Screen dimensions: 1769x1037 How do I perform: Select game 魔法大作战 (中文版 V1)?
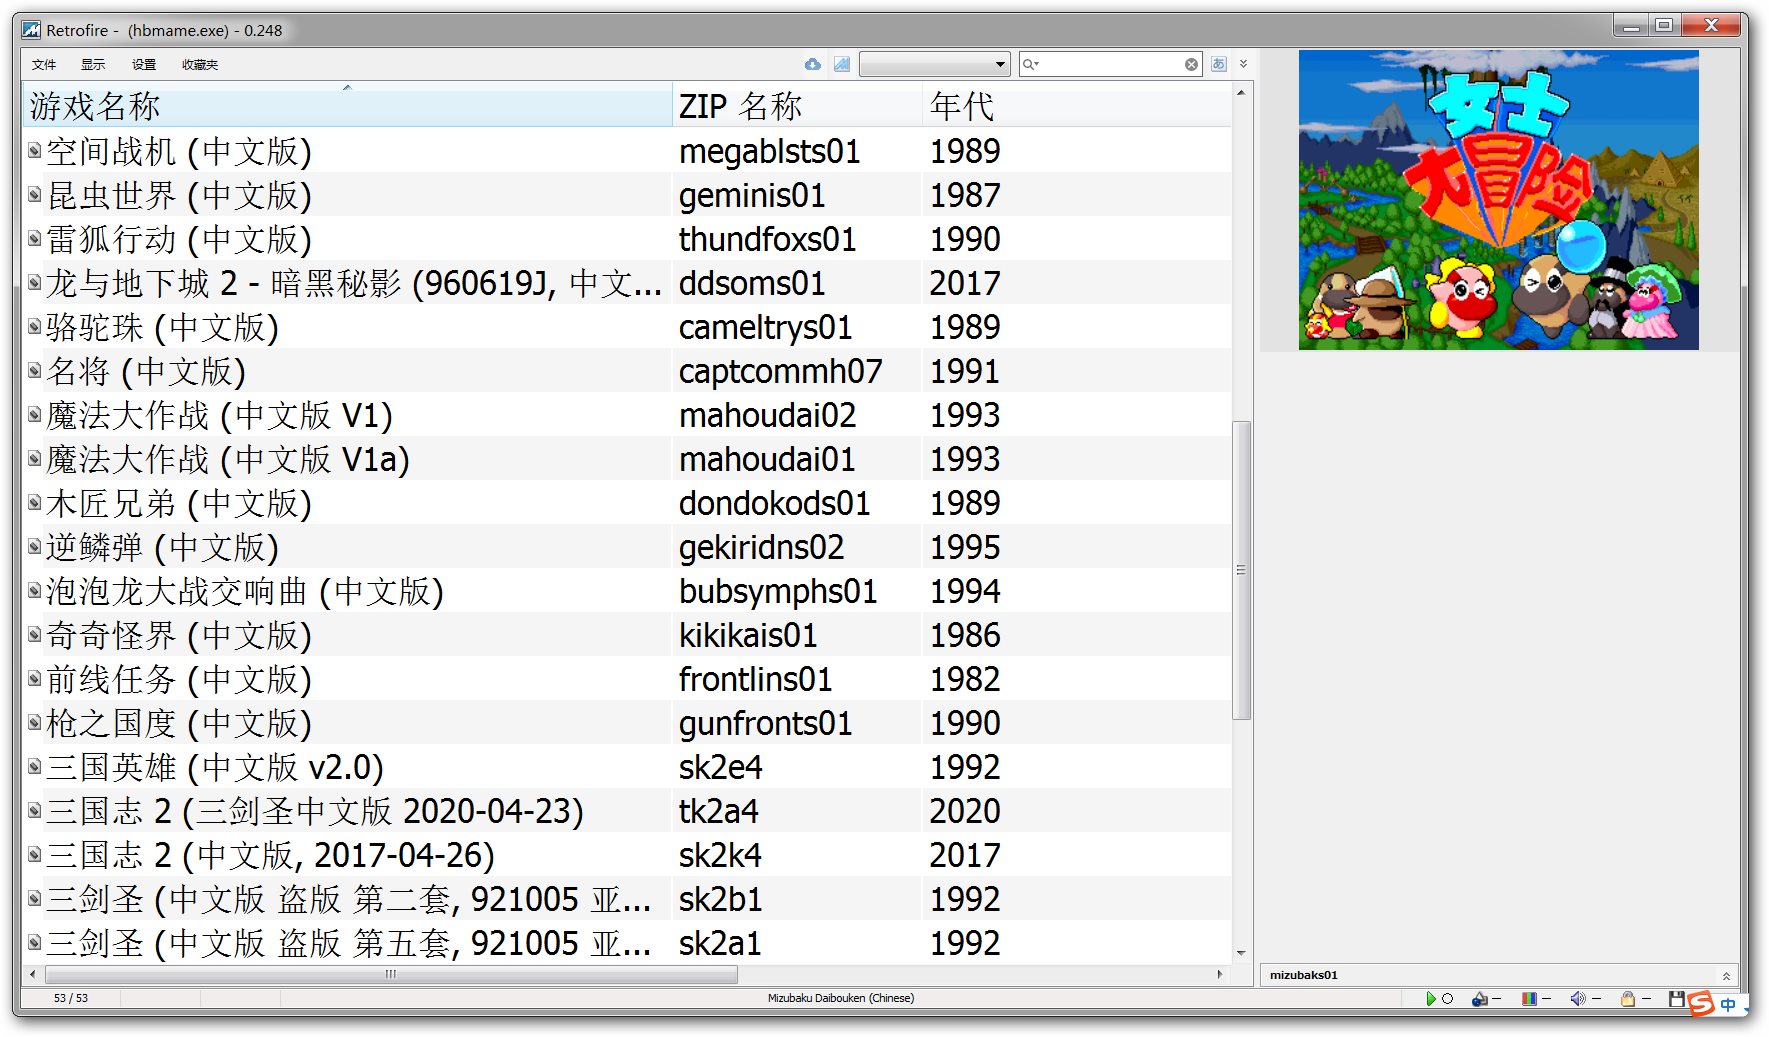click(219, 415)
